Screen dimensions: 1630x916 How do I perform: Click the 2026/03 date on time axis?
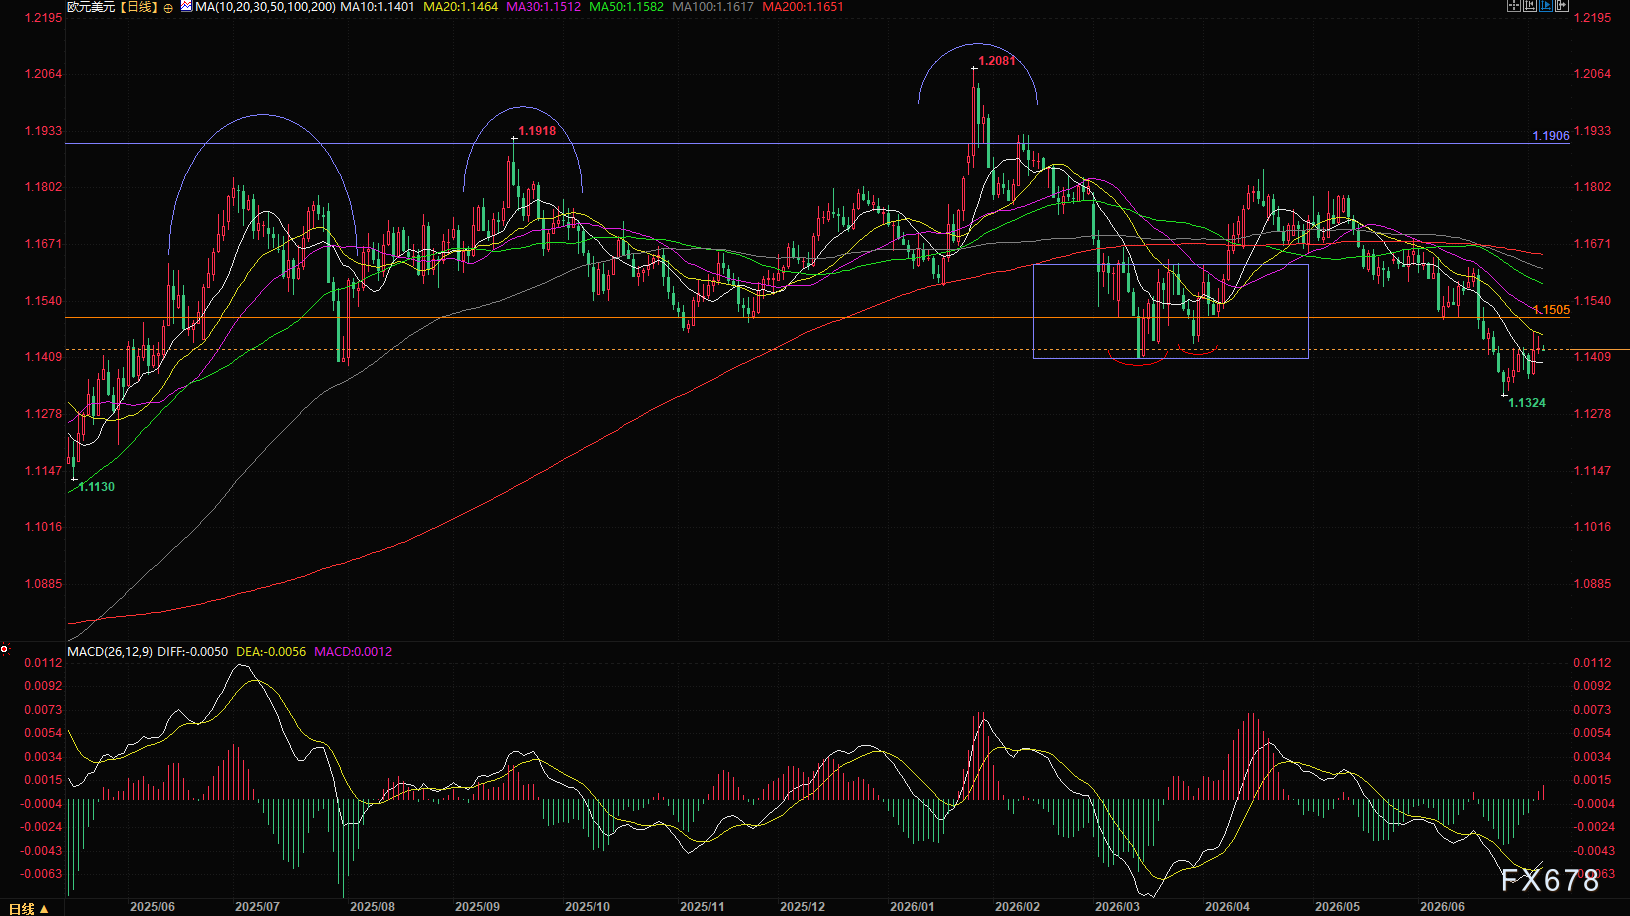click(1117, 907)
